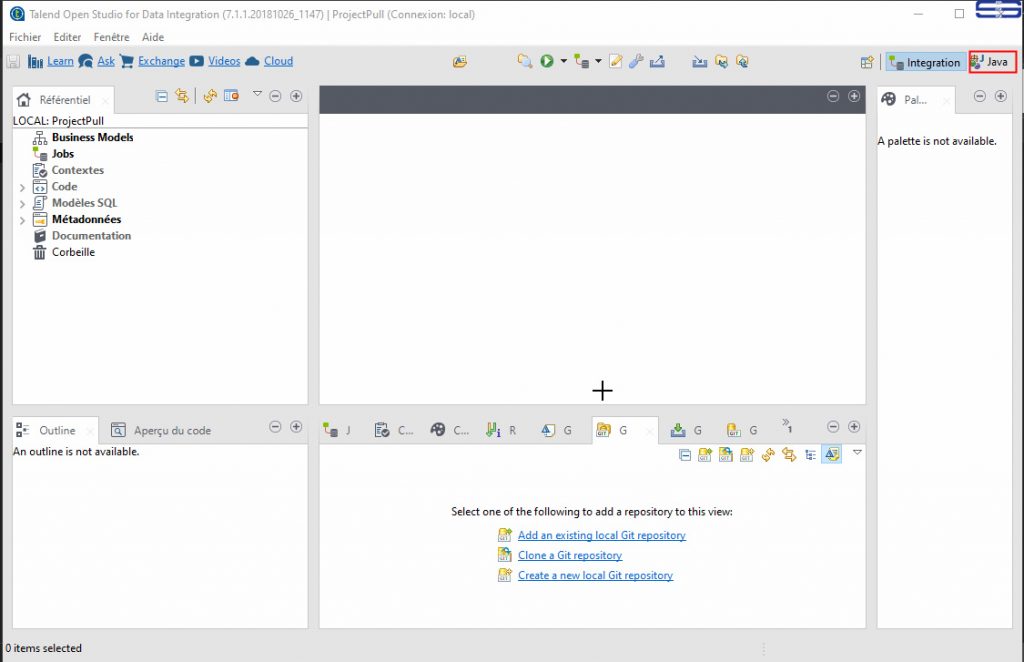The image size is (1024, 662).
Task: Click the filter settings icon in Référentiel panel
Action: (x=231, y=96)
